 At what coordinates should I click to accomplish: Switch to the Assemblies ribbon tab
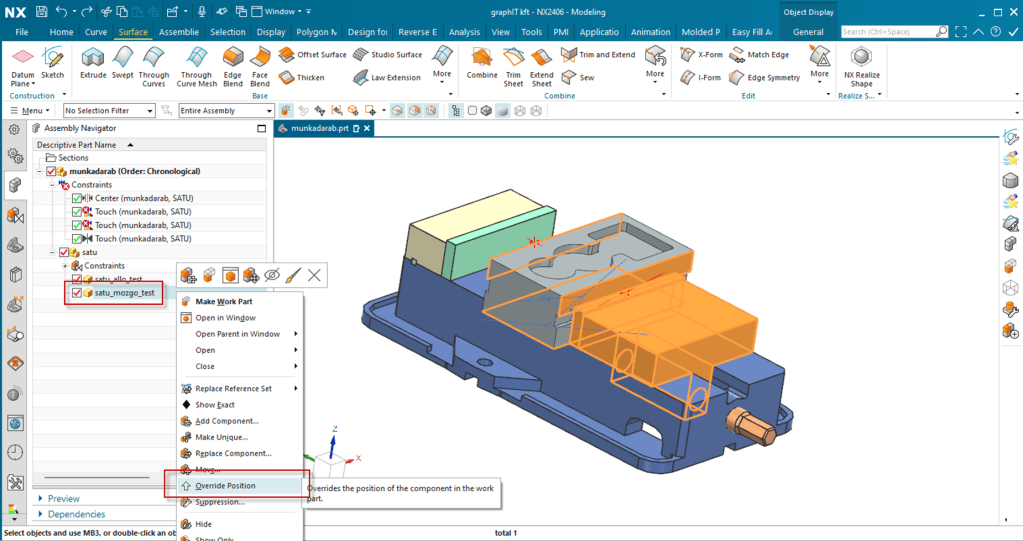click(x=179, y=32)
